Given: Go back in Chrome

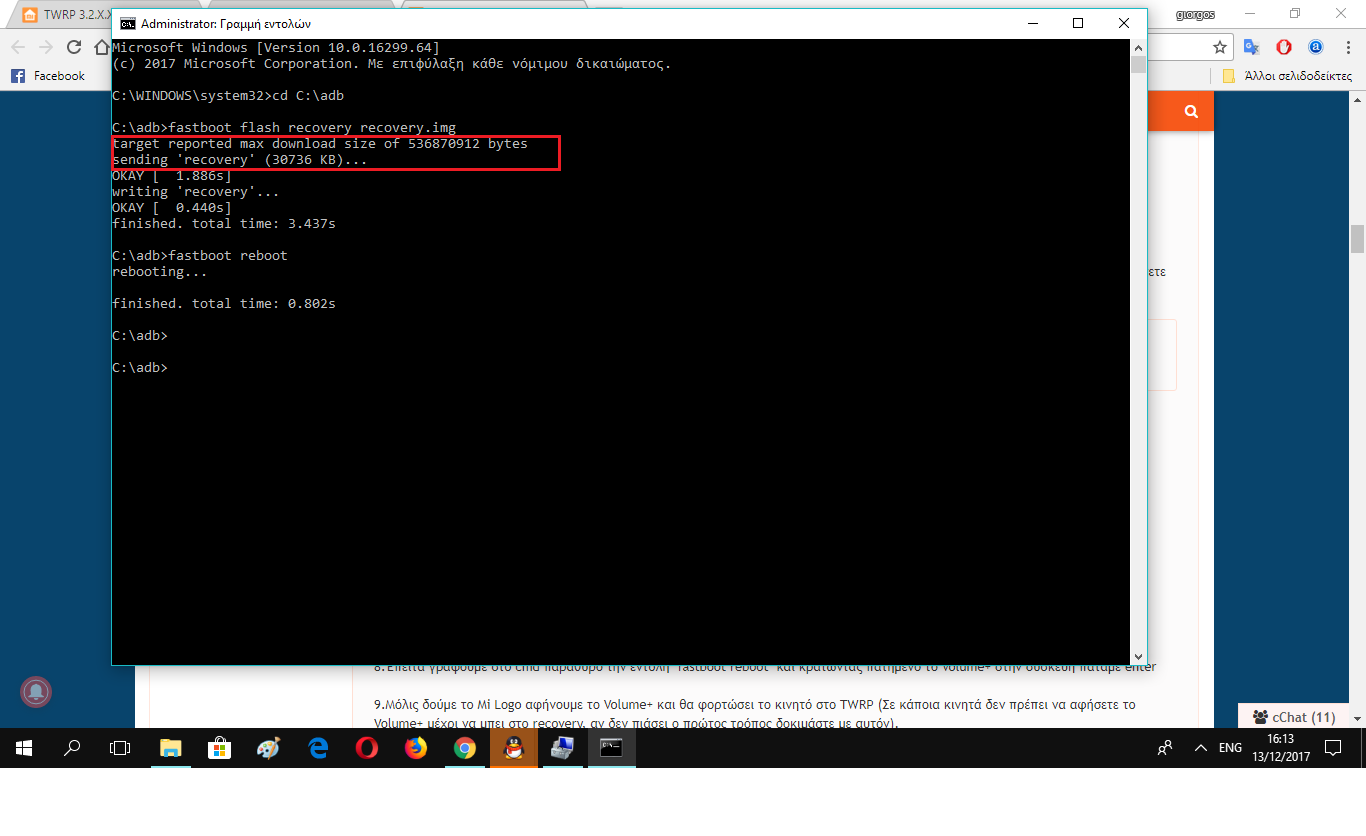Looking at the screenshot, I should pyautogui.click(x=18, y=47).
